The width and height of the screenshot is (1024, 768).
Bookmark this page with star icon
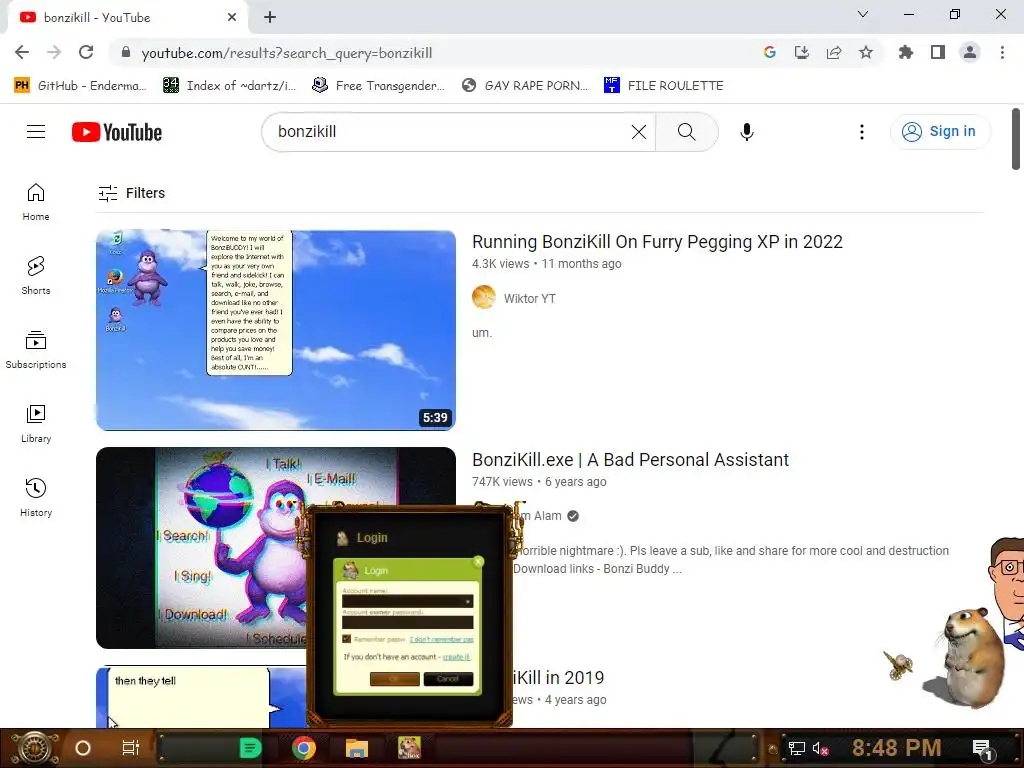pos(866,52)
